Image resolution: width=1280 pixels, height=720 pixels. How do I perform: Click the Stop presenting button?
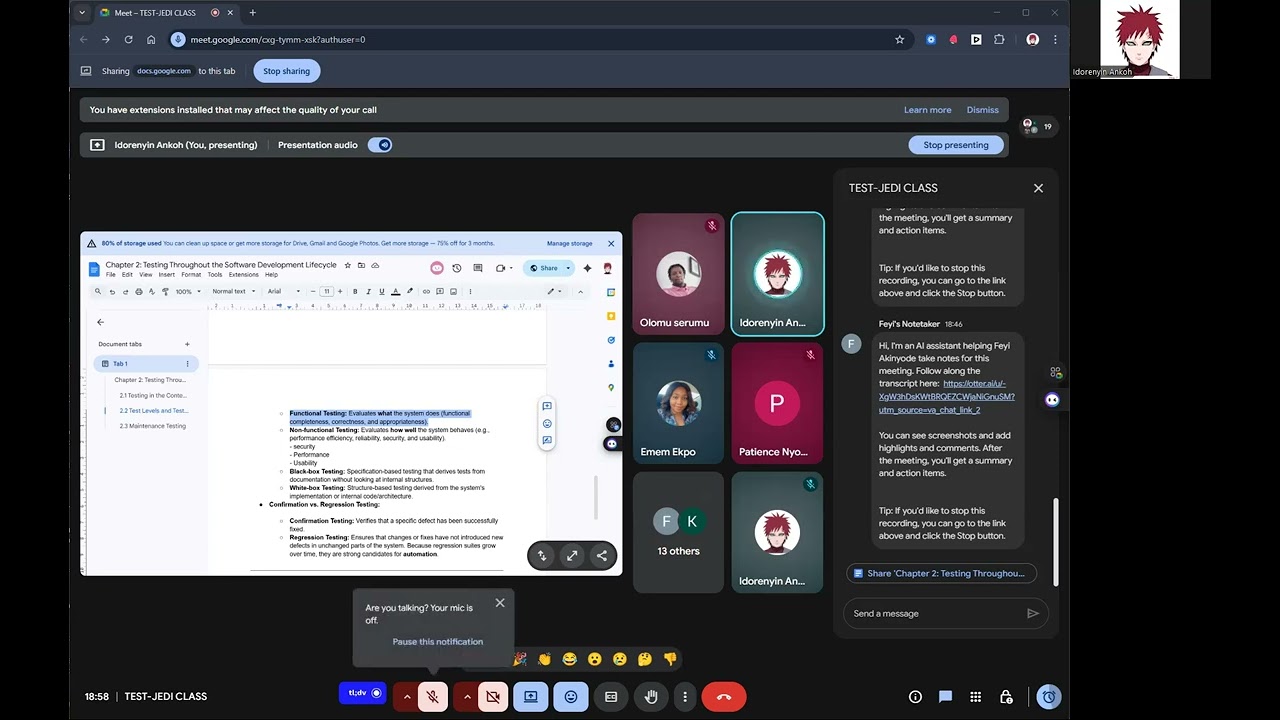click(956, 145)
